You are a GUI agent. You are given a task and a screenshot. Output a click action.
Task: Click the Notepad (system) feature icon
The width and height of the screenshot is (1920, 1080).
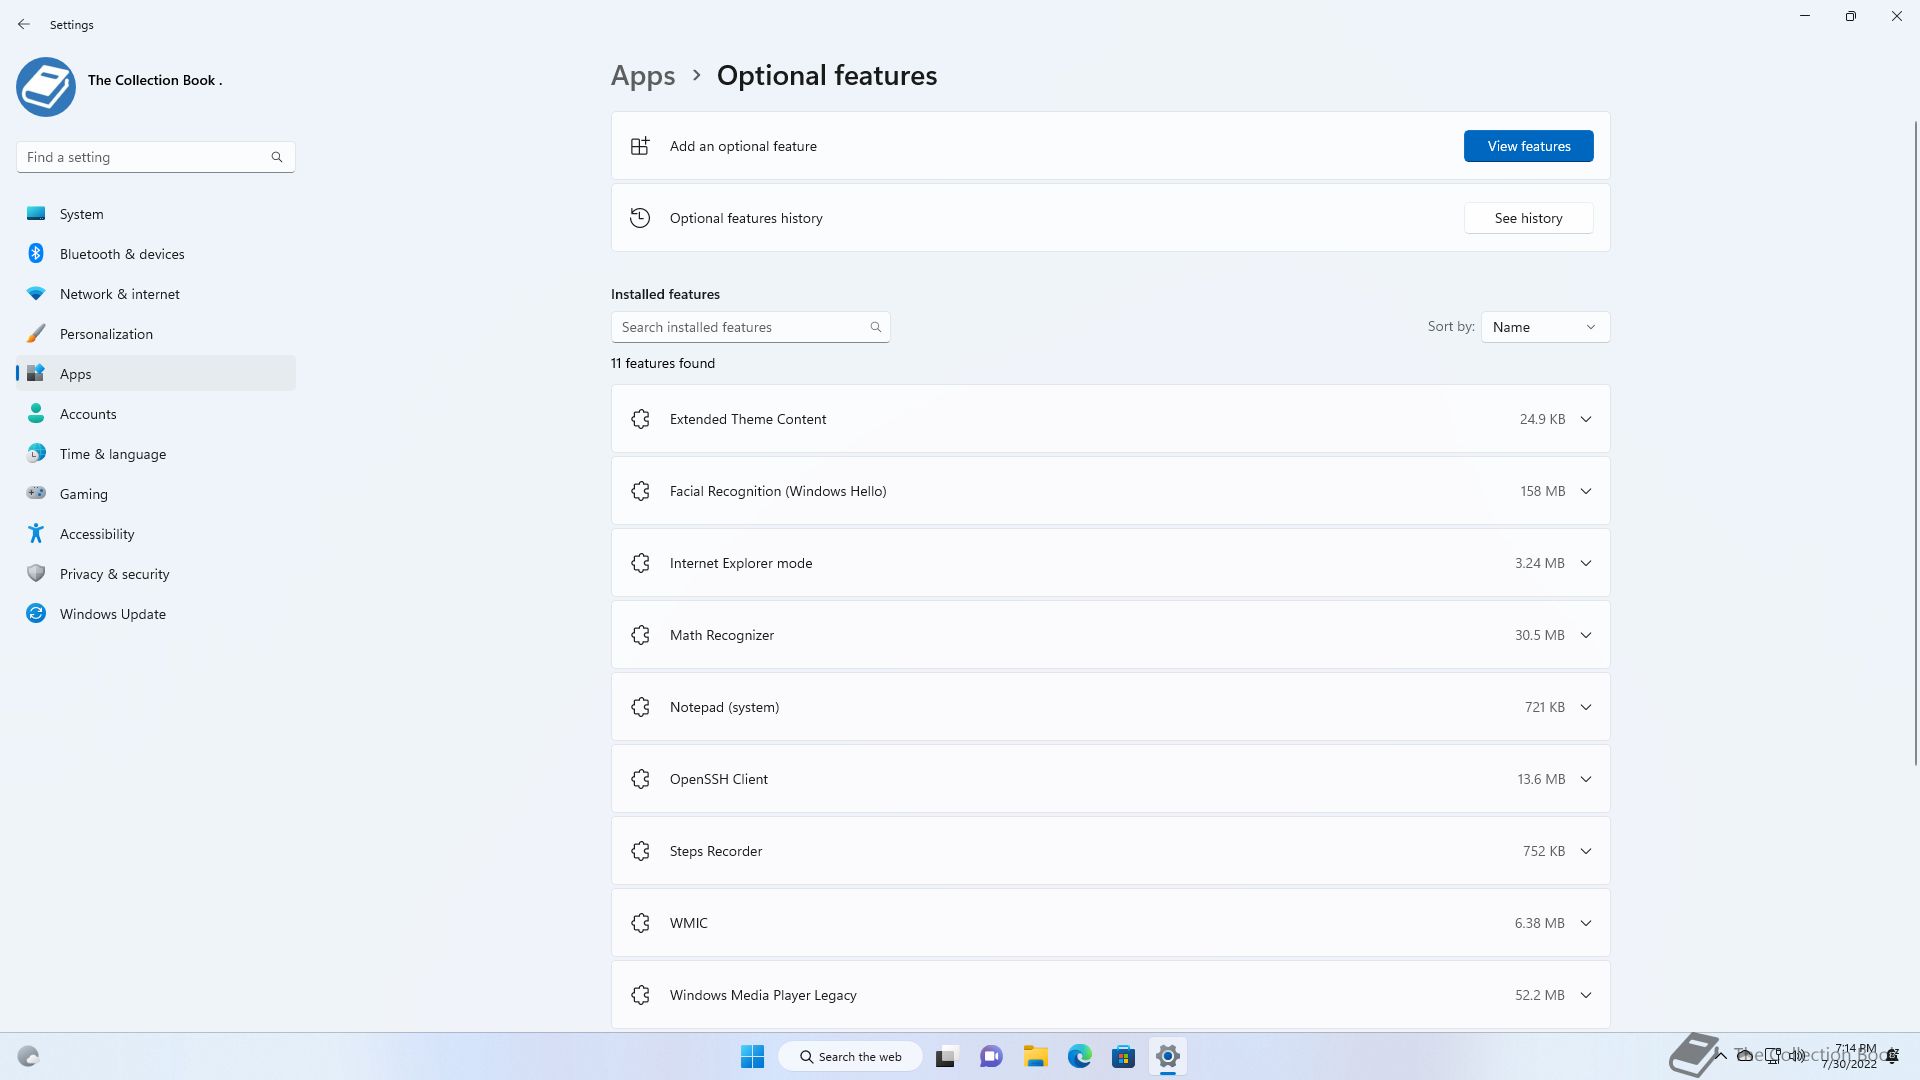pos(641,707)
